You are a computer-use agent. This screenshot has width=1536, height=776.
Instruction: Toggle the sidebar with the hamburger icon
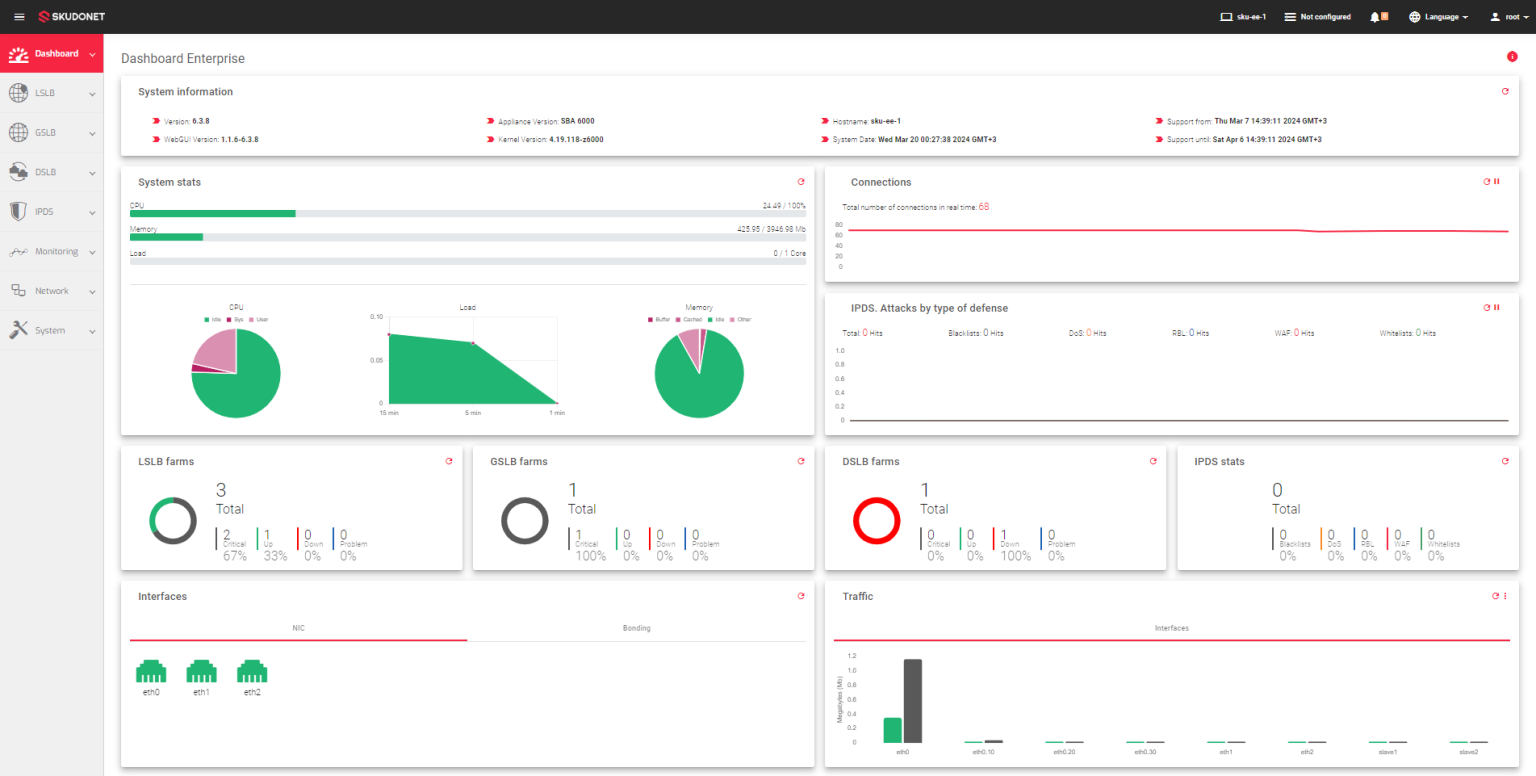tap(18, 16)
